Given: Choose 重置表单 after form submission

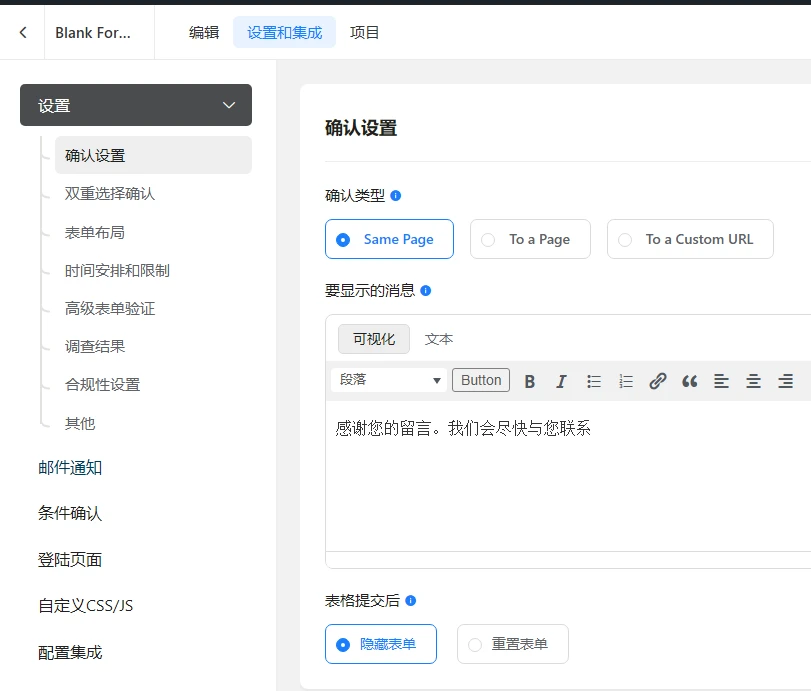Looking at the screenshot, I should point(512,644).
